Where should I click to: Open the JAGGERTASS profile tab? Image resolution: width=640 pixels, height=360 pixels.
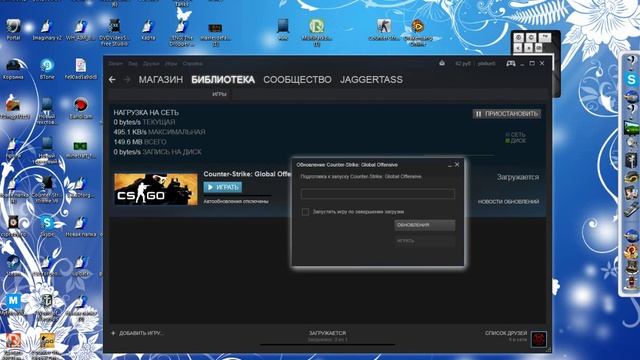point(371,80)
